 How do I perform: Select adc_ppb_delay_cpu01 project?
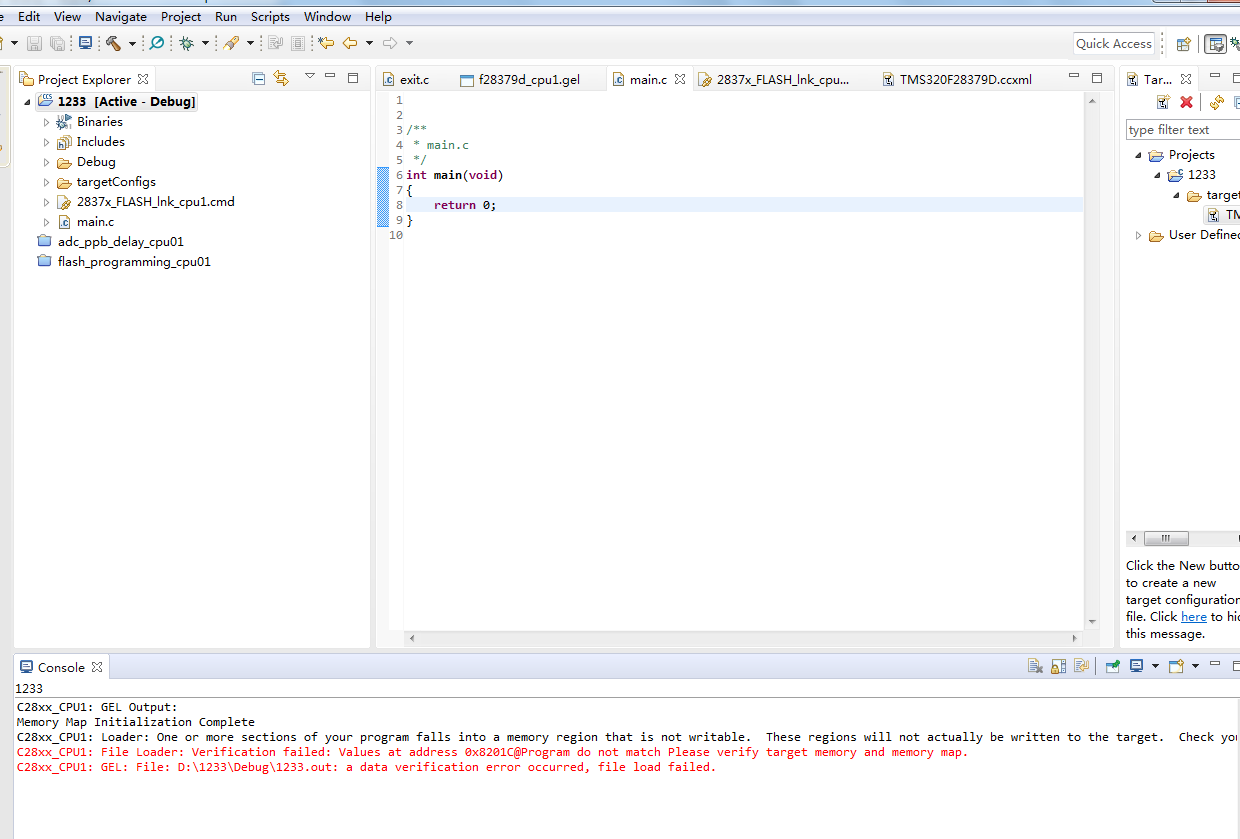[120, 242]
